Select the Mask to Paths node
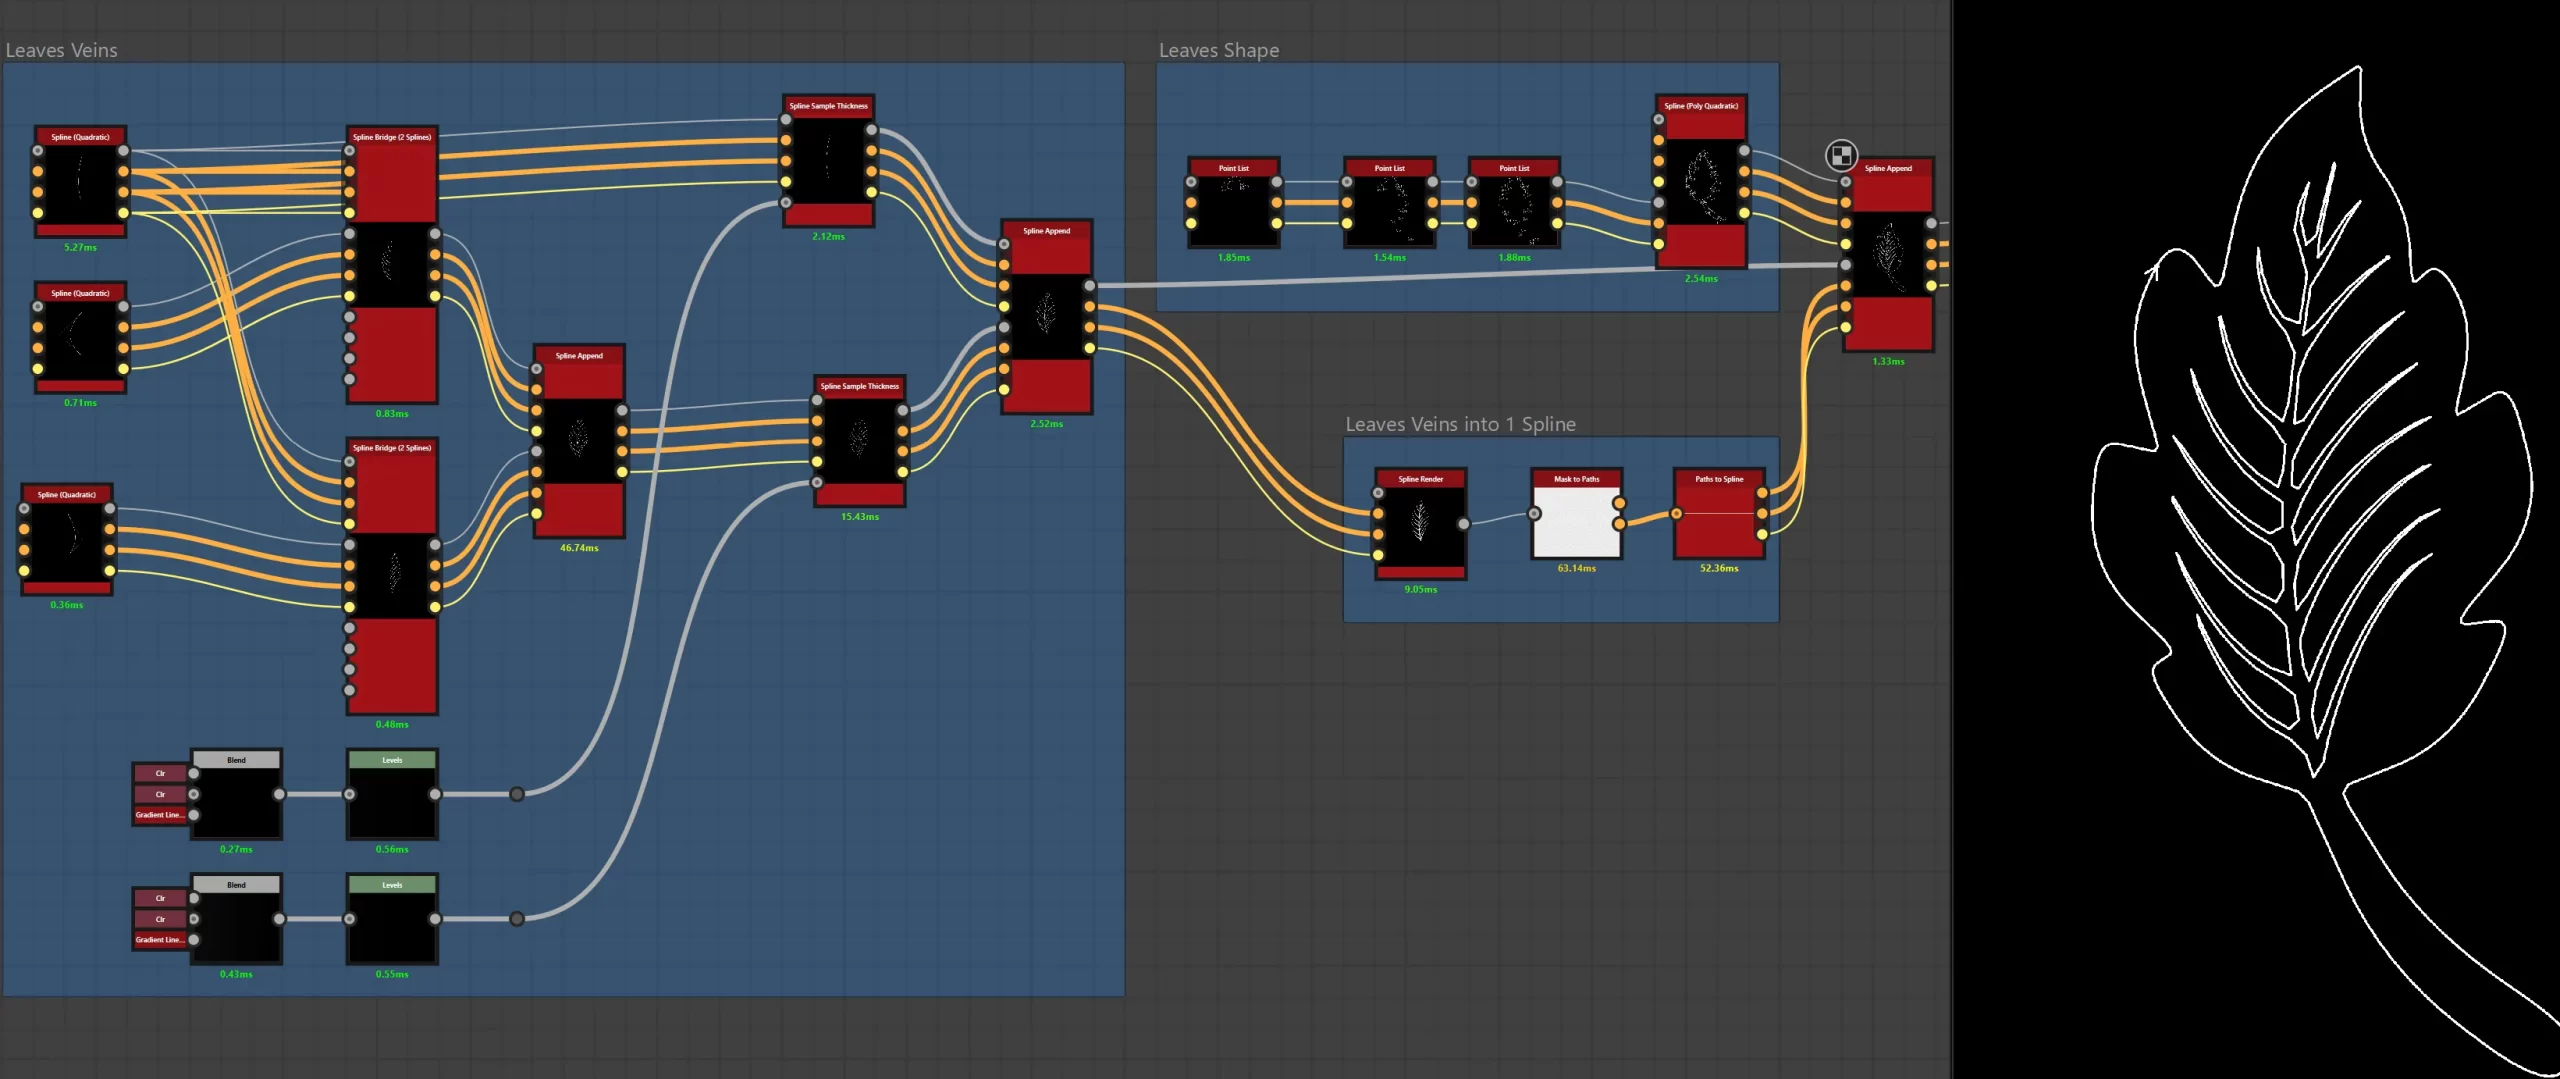 pos(1576,514)
